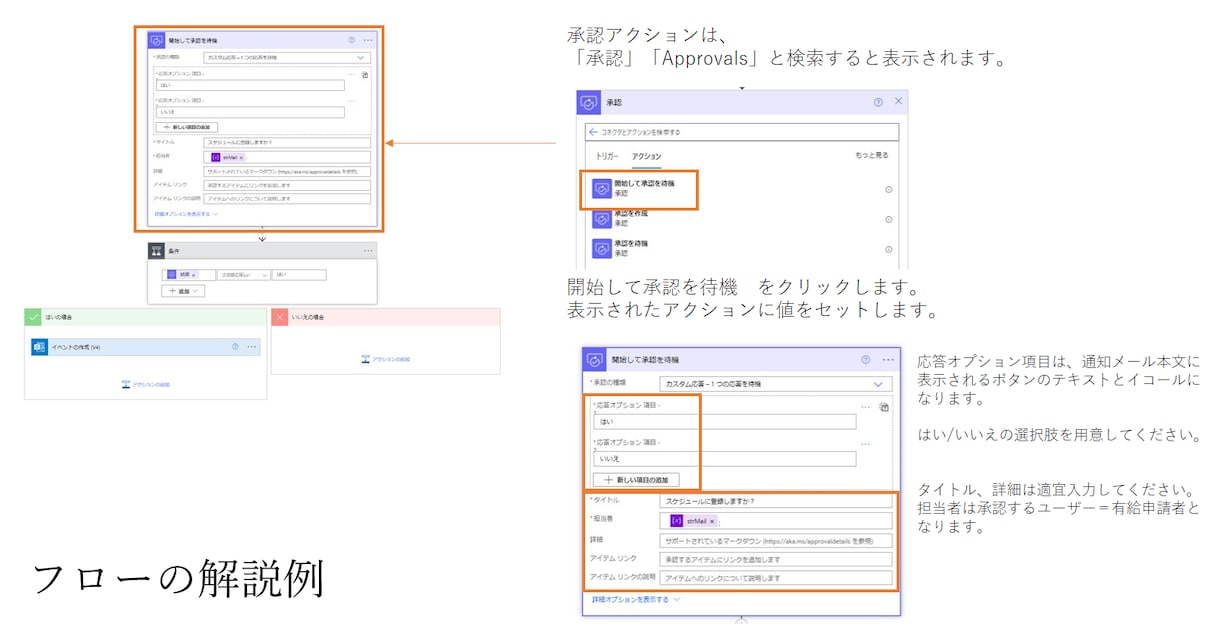Click the Approvals connector icon in 承認 search panel header
The height and width of the screenshot is (626, 1220).
pos(589,102)
